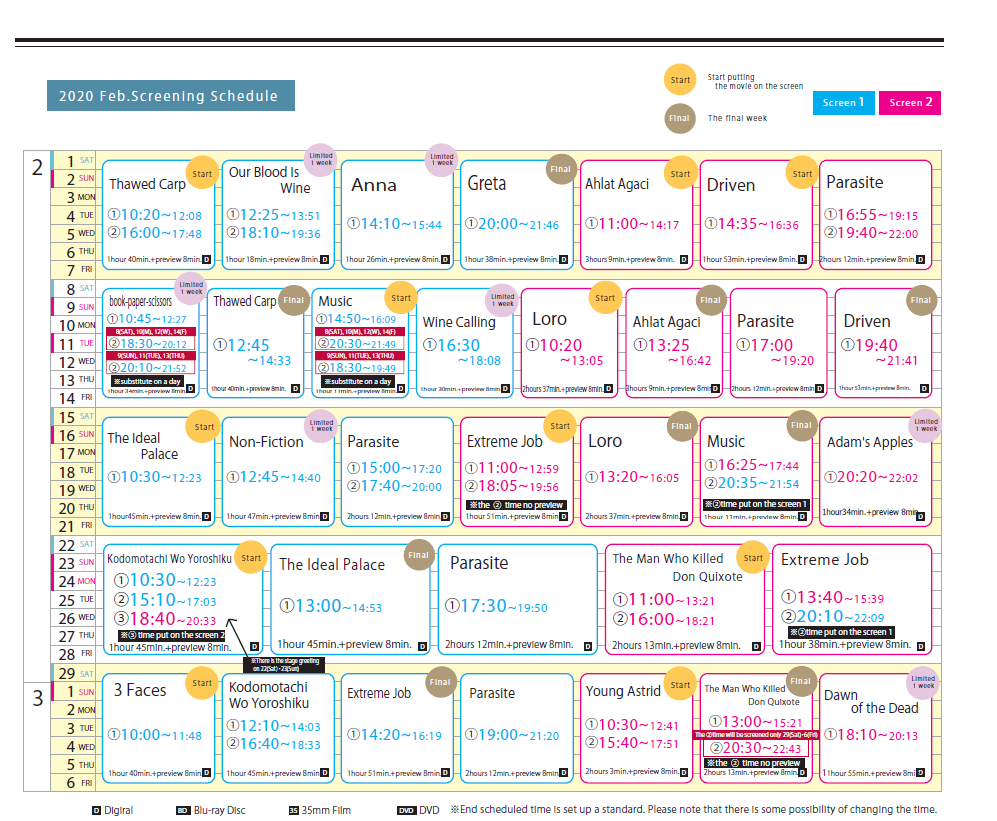
Task: Select the Limited 1 week badge on Non-Fiction
Action: [321, 425]
